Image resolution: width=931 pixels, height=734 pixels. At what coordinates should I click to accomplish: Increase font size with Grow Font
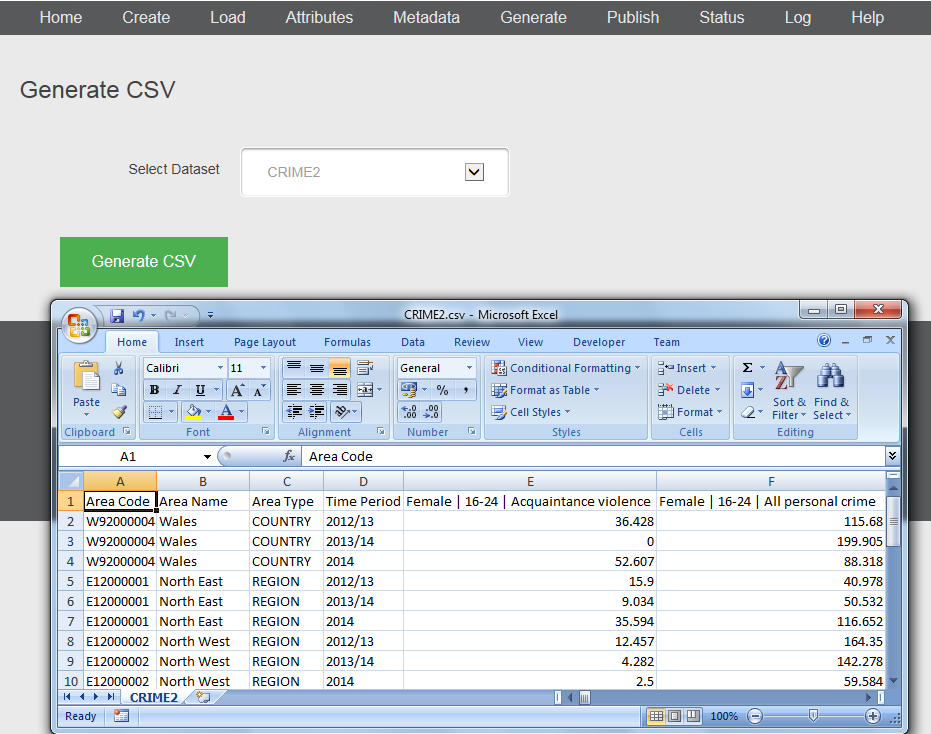[237, 390]
